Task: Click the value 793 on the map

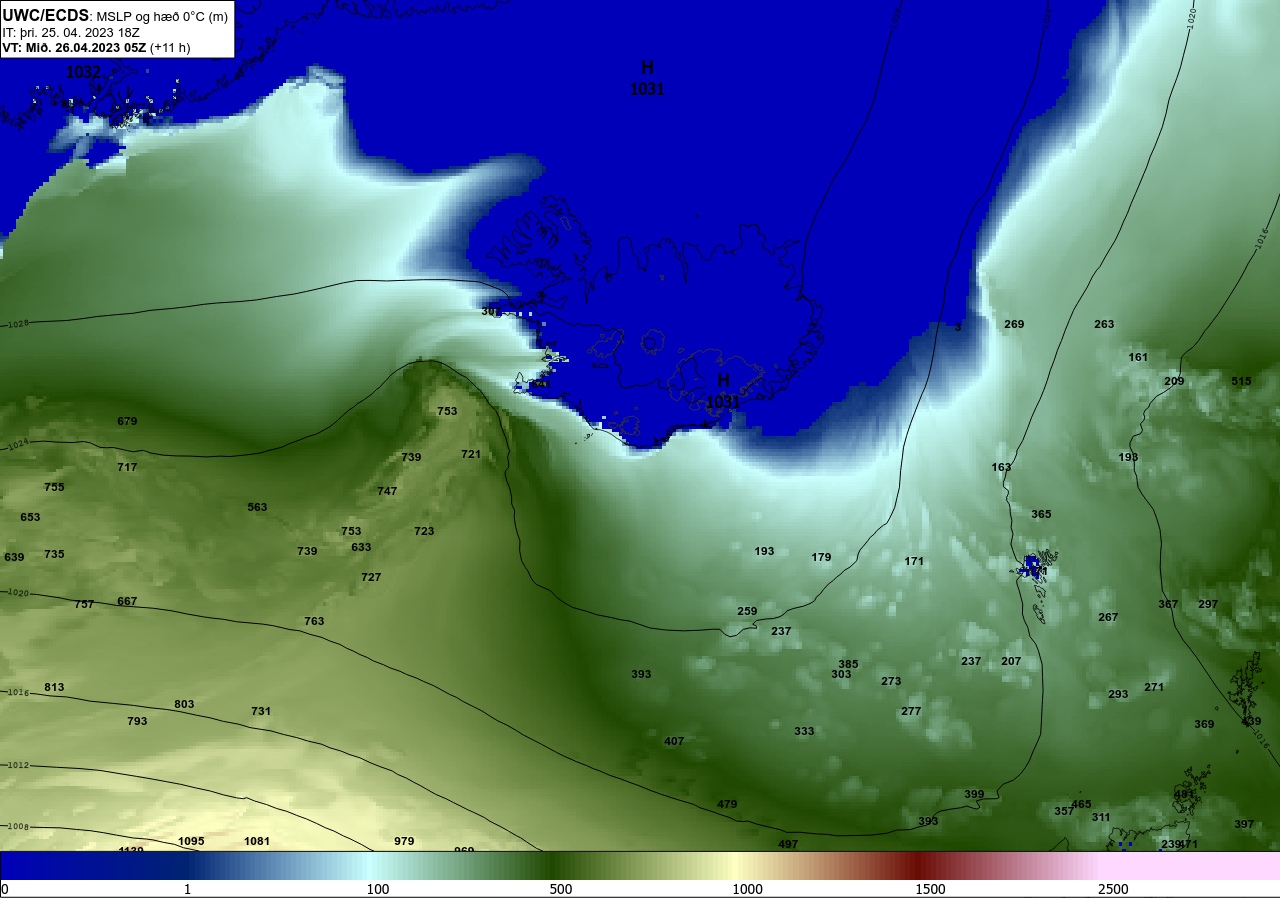Action: [x=137, y=721]
